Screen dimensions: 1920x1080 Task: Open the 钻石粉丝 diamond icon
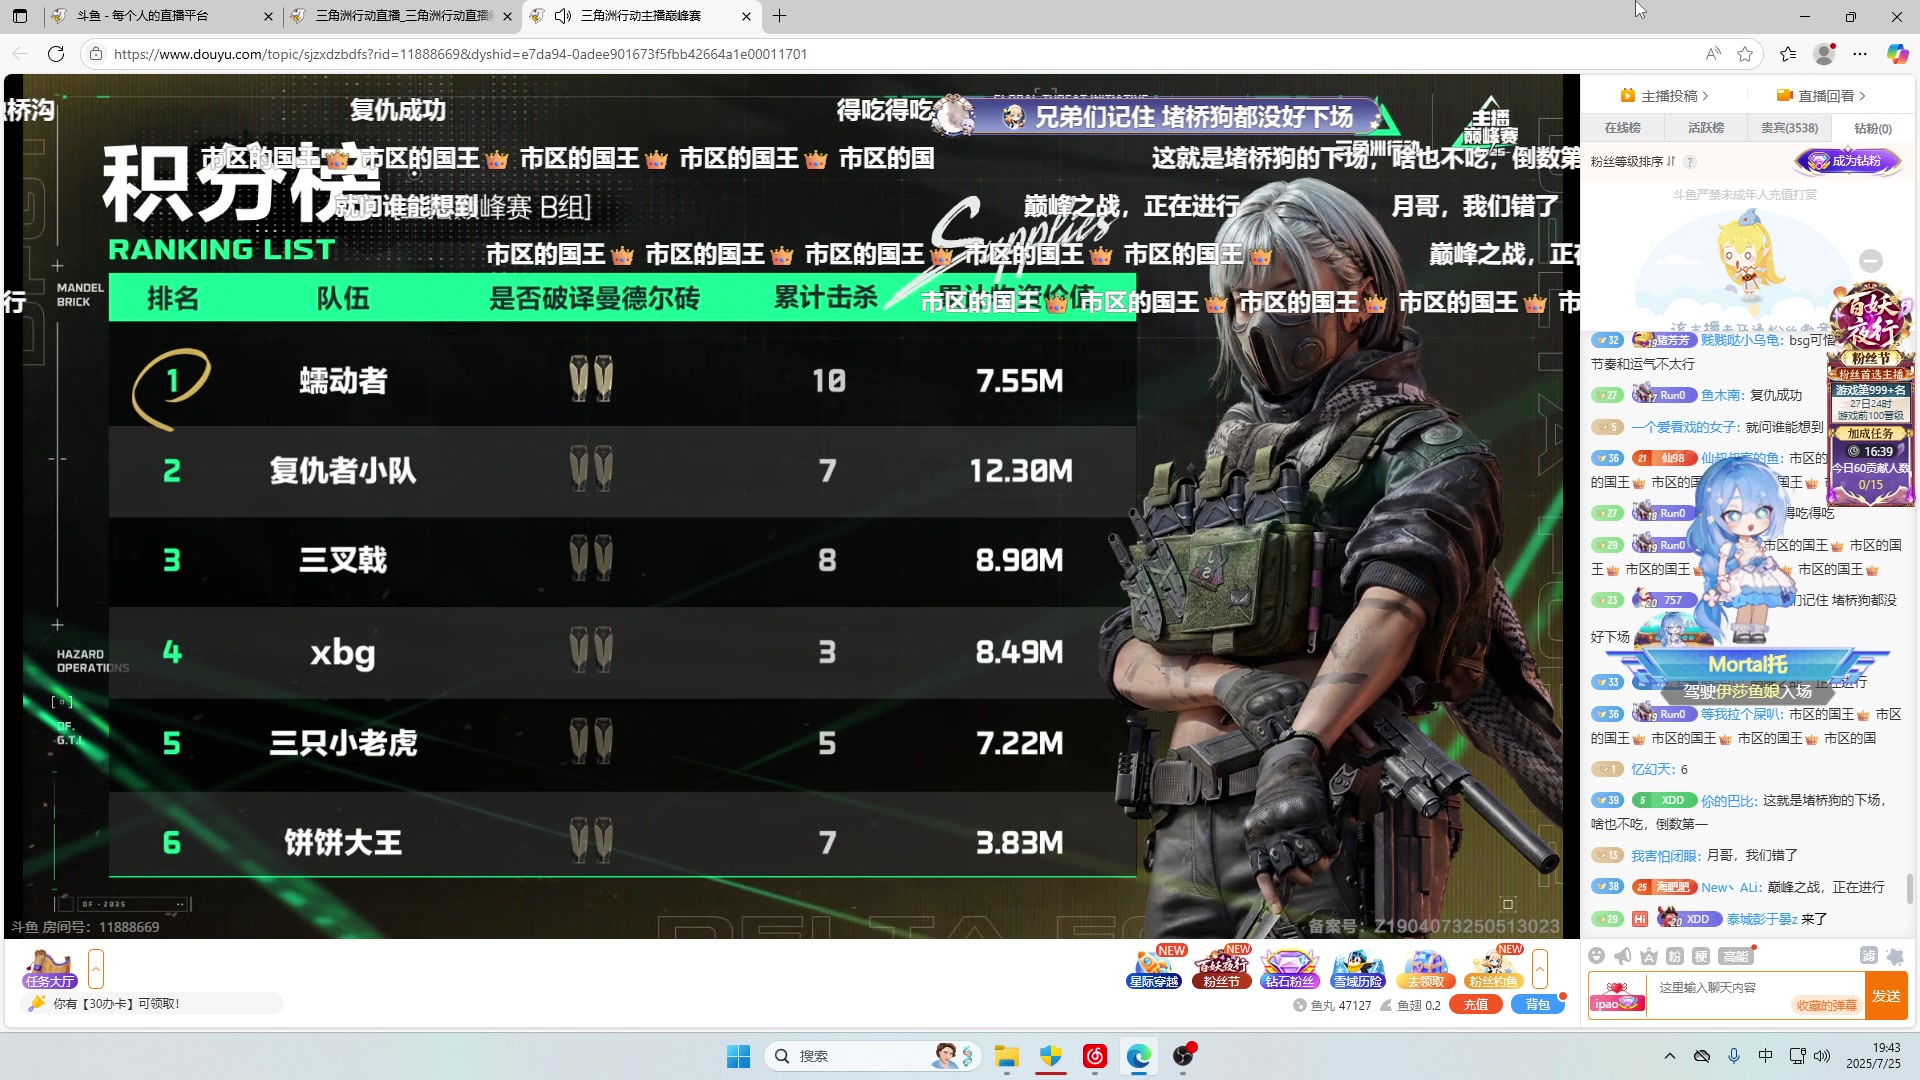coord(1289,967)
